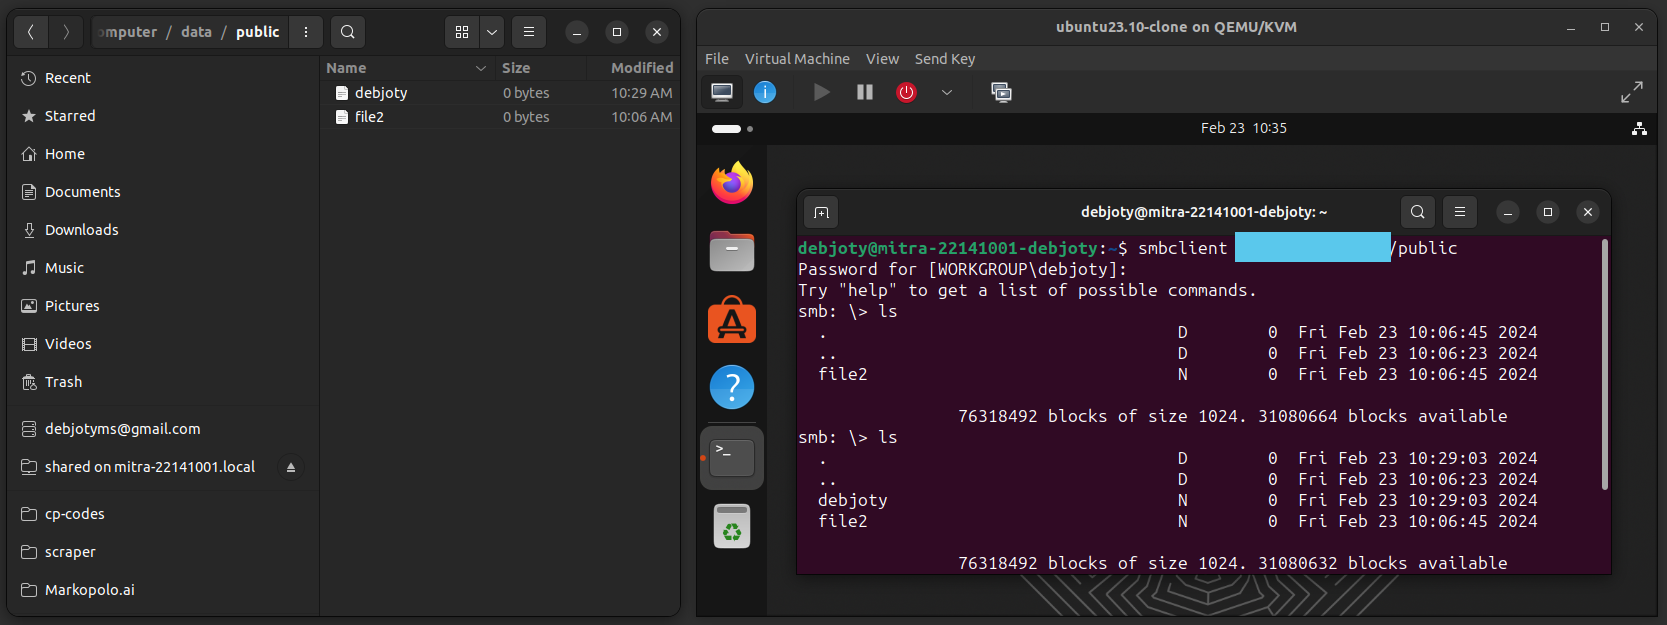1667x625 pixels.
Task: Pause the virtual machine
Action: pyautogui.click(x=865, y=92)
